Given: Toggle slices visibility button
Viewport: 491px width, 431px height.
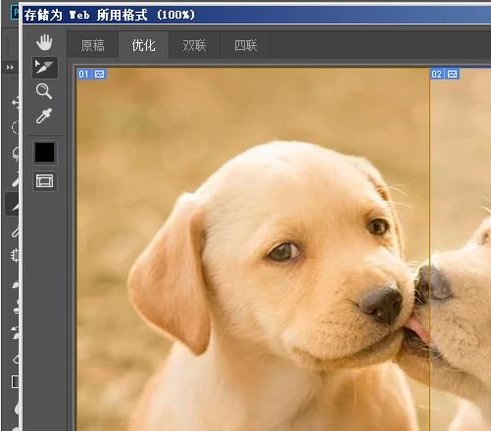Looking at the screenshot, I should click(44, 181).
